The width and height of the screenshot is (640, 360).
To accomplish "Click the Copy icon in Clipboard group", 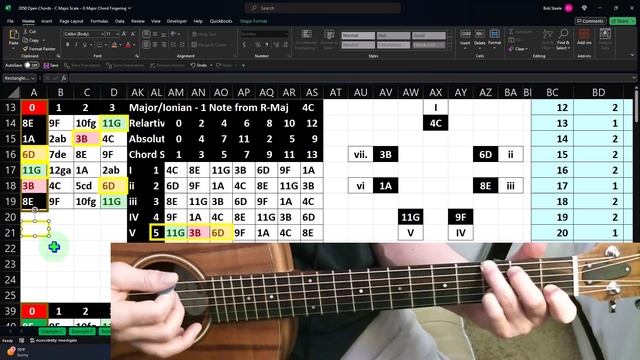I will coord(26,40).
